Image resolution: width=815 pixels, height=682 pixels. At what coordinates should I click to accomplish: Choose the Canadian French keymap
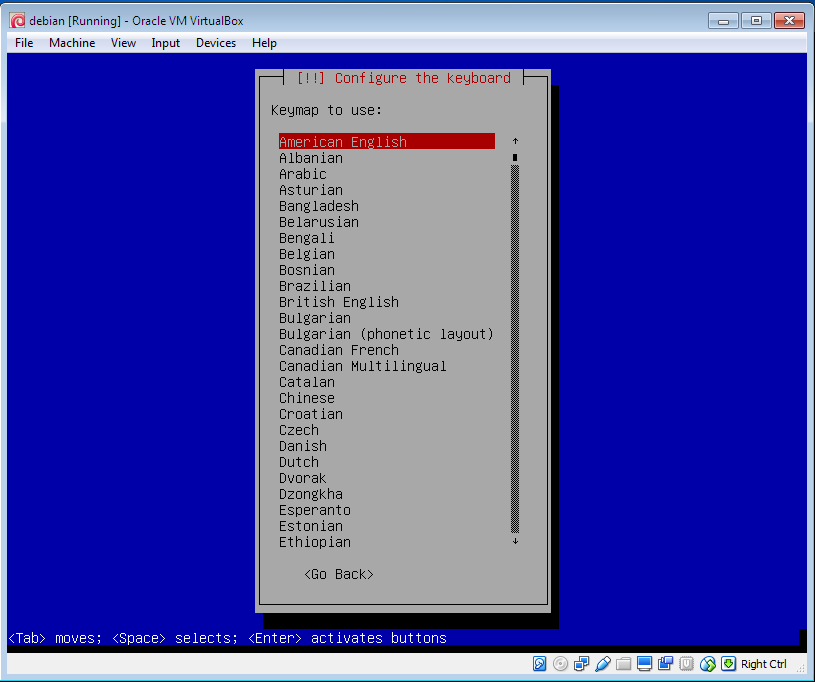click(x=339, y=350)
